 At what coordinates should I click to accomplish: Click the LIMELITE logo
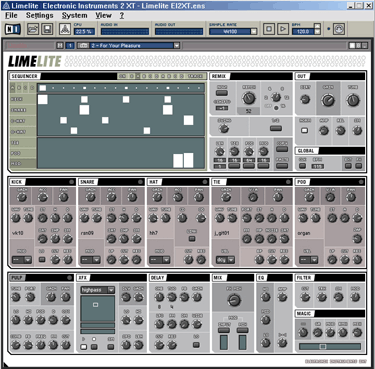tap(34, 61)
